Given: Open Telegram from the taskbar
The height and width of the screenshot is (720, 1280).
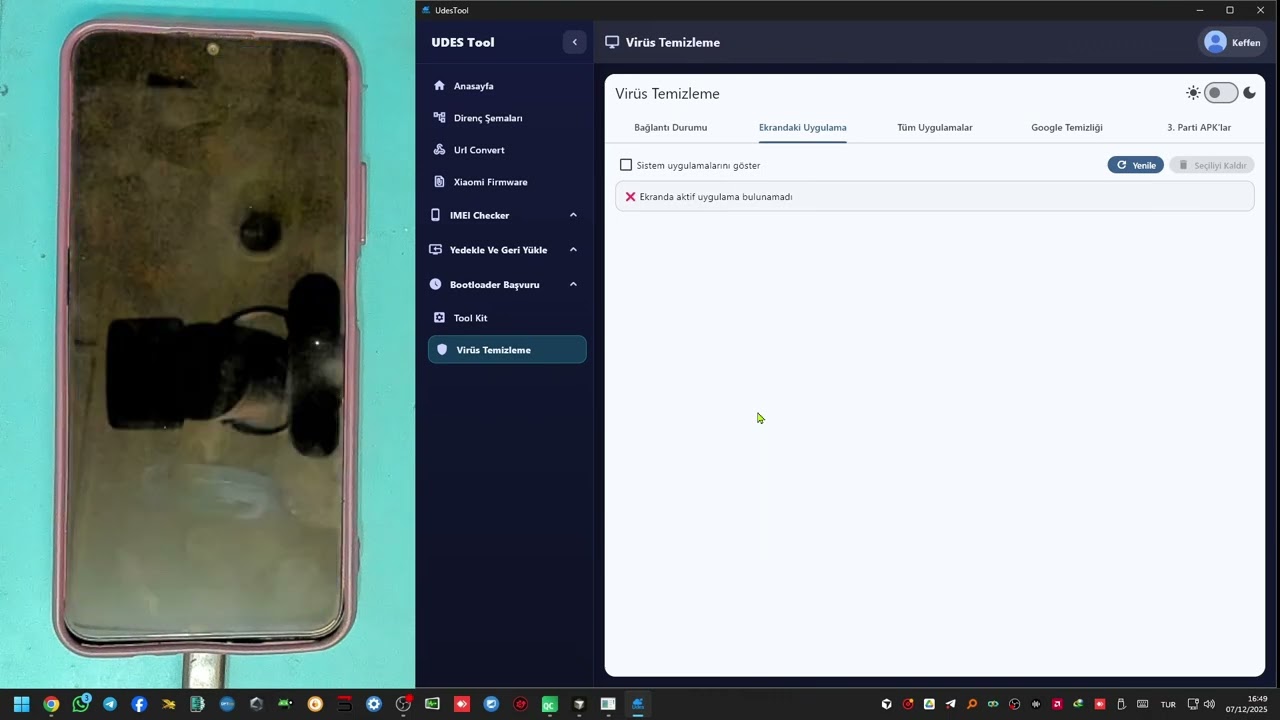Looking at the screenshot, I should click(x=110, y=704).
